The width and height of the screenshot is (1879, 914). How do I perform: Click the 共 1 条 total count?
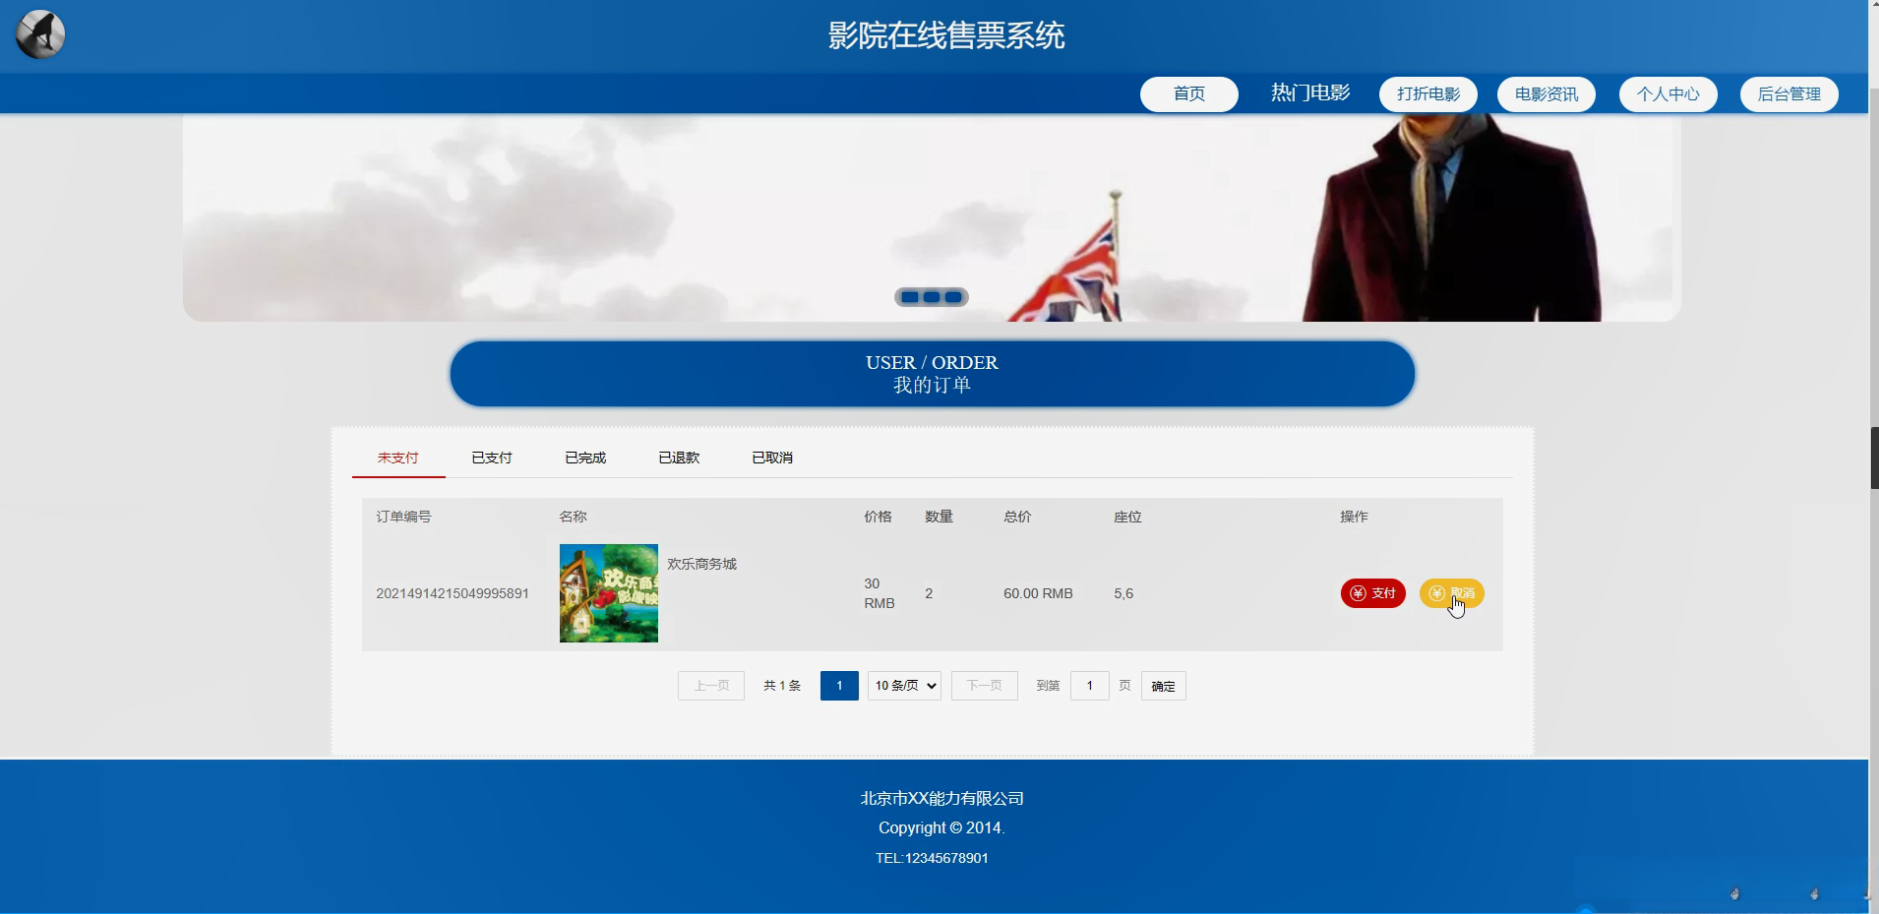(782, 686)
